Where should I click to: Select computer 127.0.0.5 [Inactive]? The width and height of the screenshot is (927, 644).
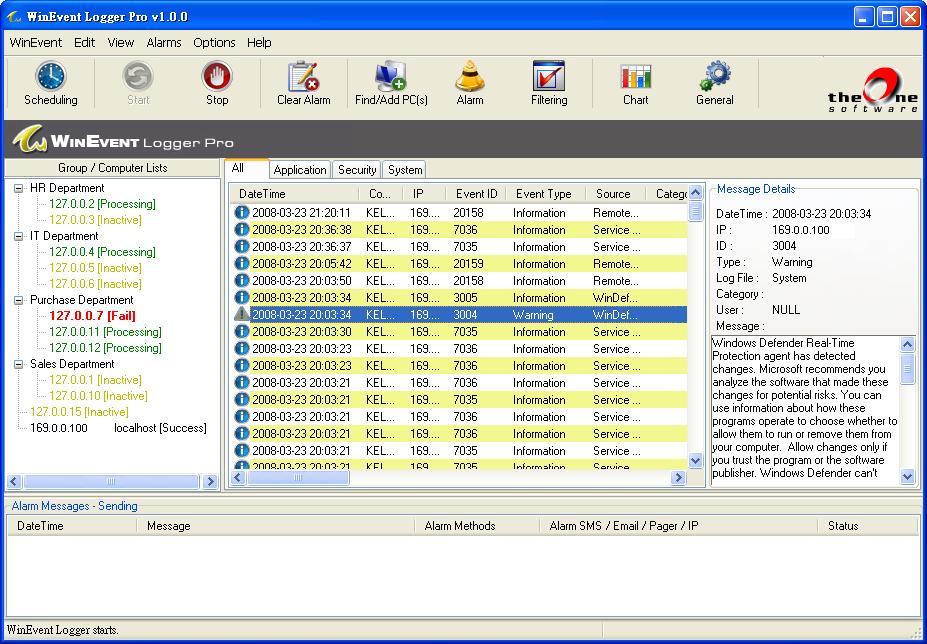pos(95,268)
